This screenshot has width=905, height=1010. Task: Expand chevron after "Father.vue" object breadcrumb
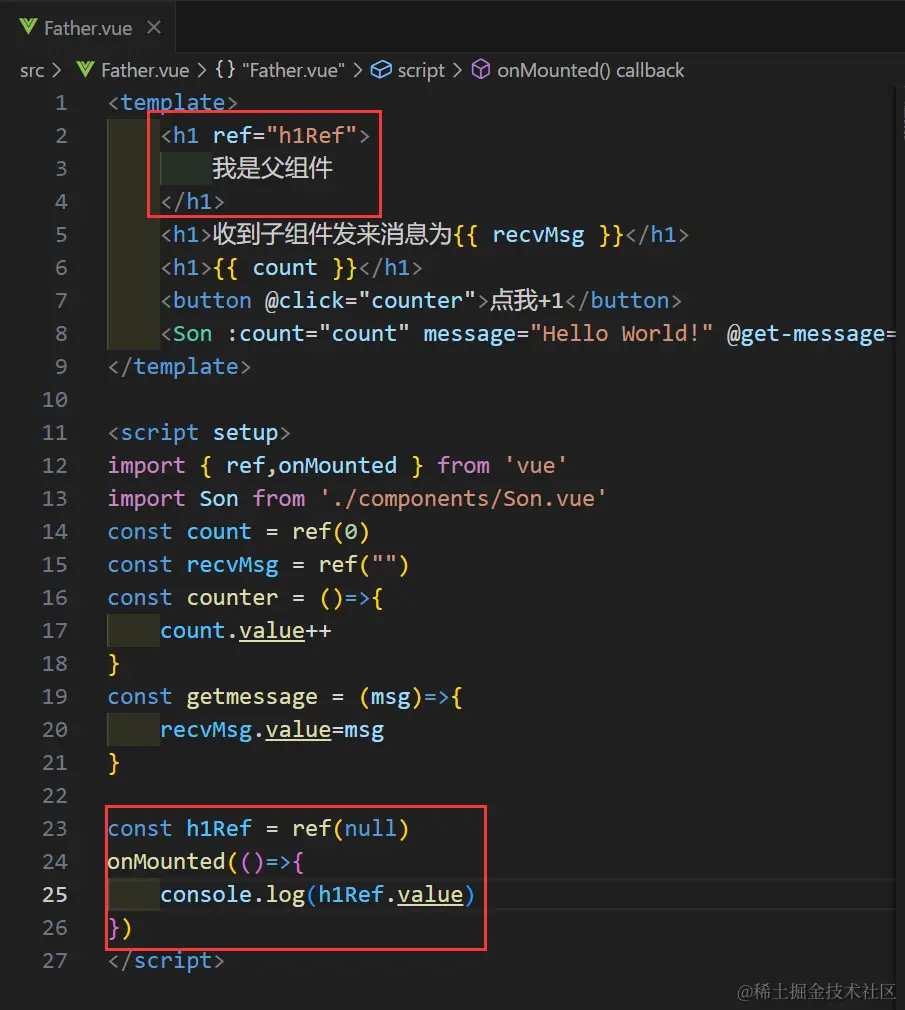[x=357, y=70]
